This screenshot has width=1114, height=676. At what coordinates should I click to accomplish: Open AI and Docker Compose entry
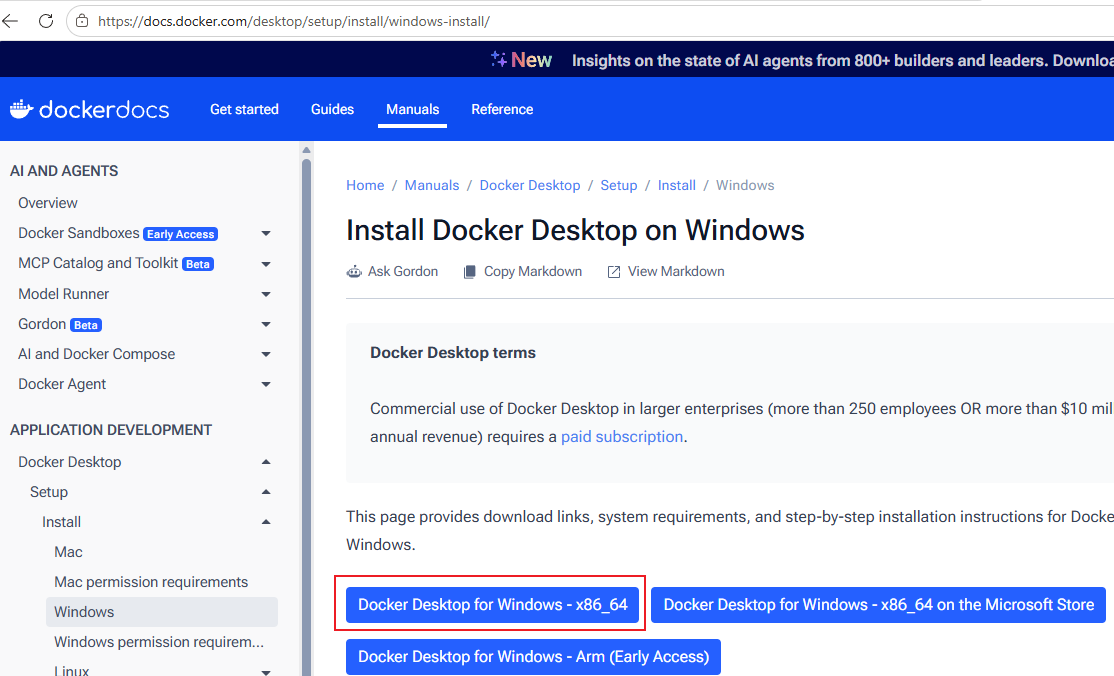97,354
